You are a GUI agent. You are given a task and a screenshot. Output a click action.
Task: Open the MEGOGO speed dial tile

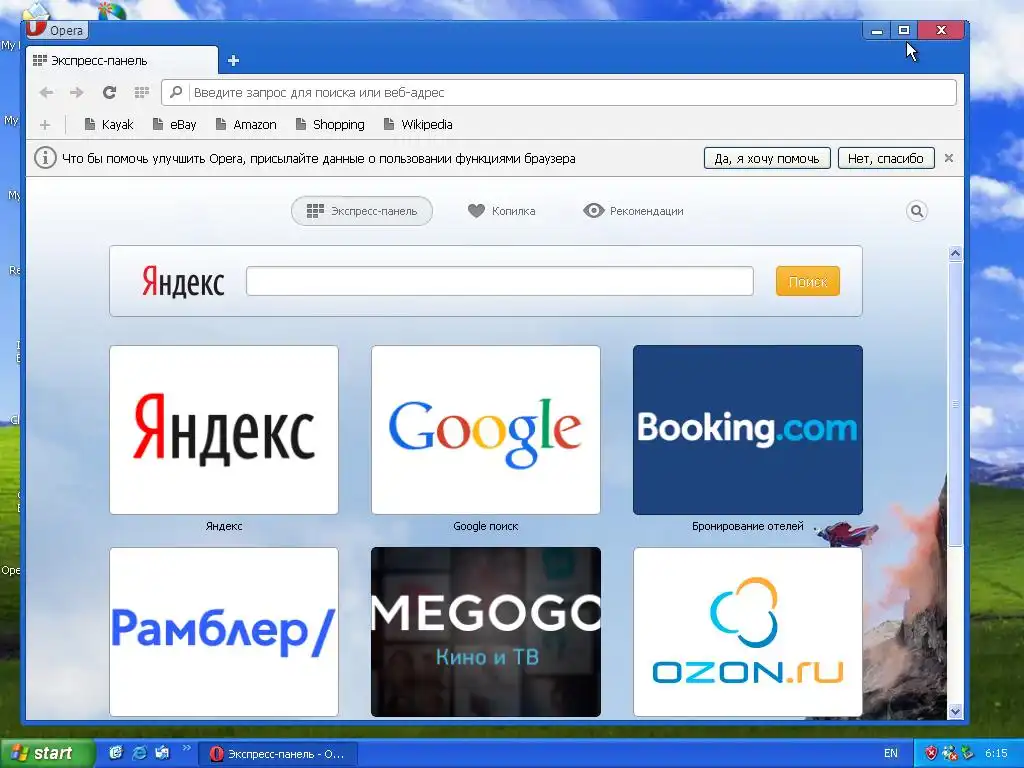(486, 632)
